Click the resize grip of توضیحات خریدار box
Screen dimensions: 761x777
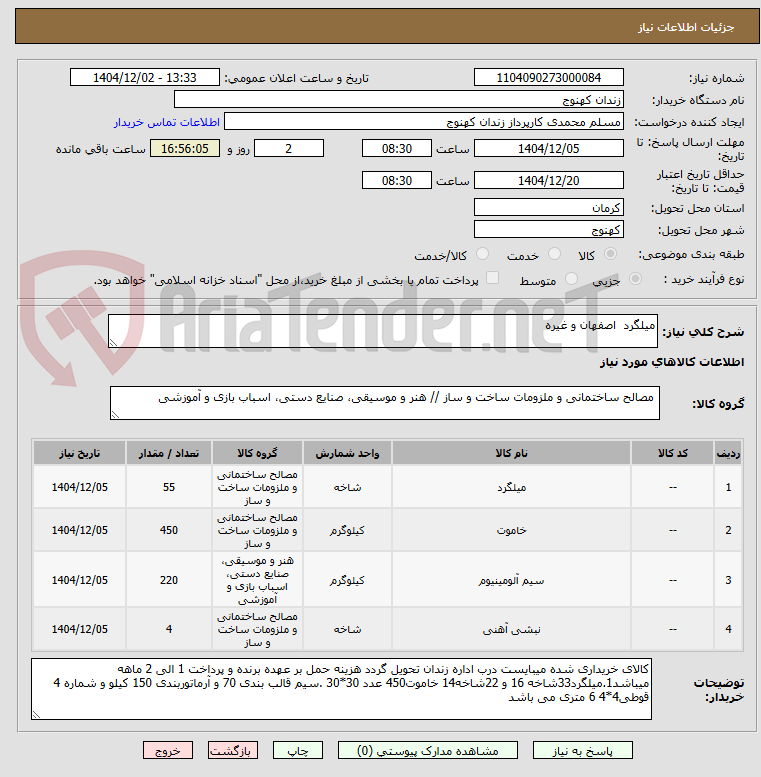coord(36,715)
